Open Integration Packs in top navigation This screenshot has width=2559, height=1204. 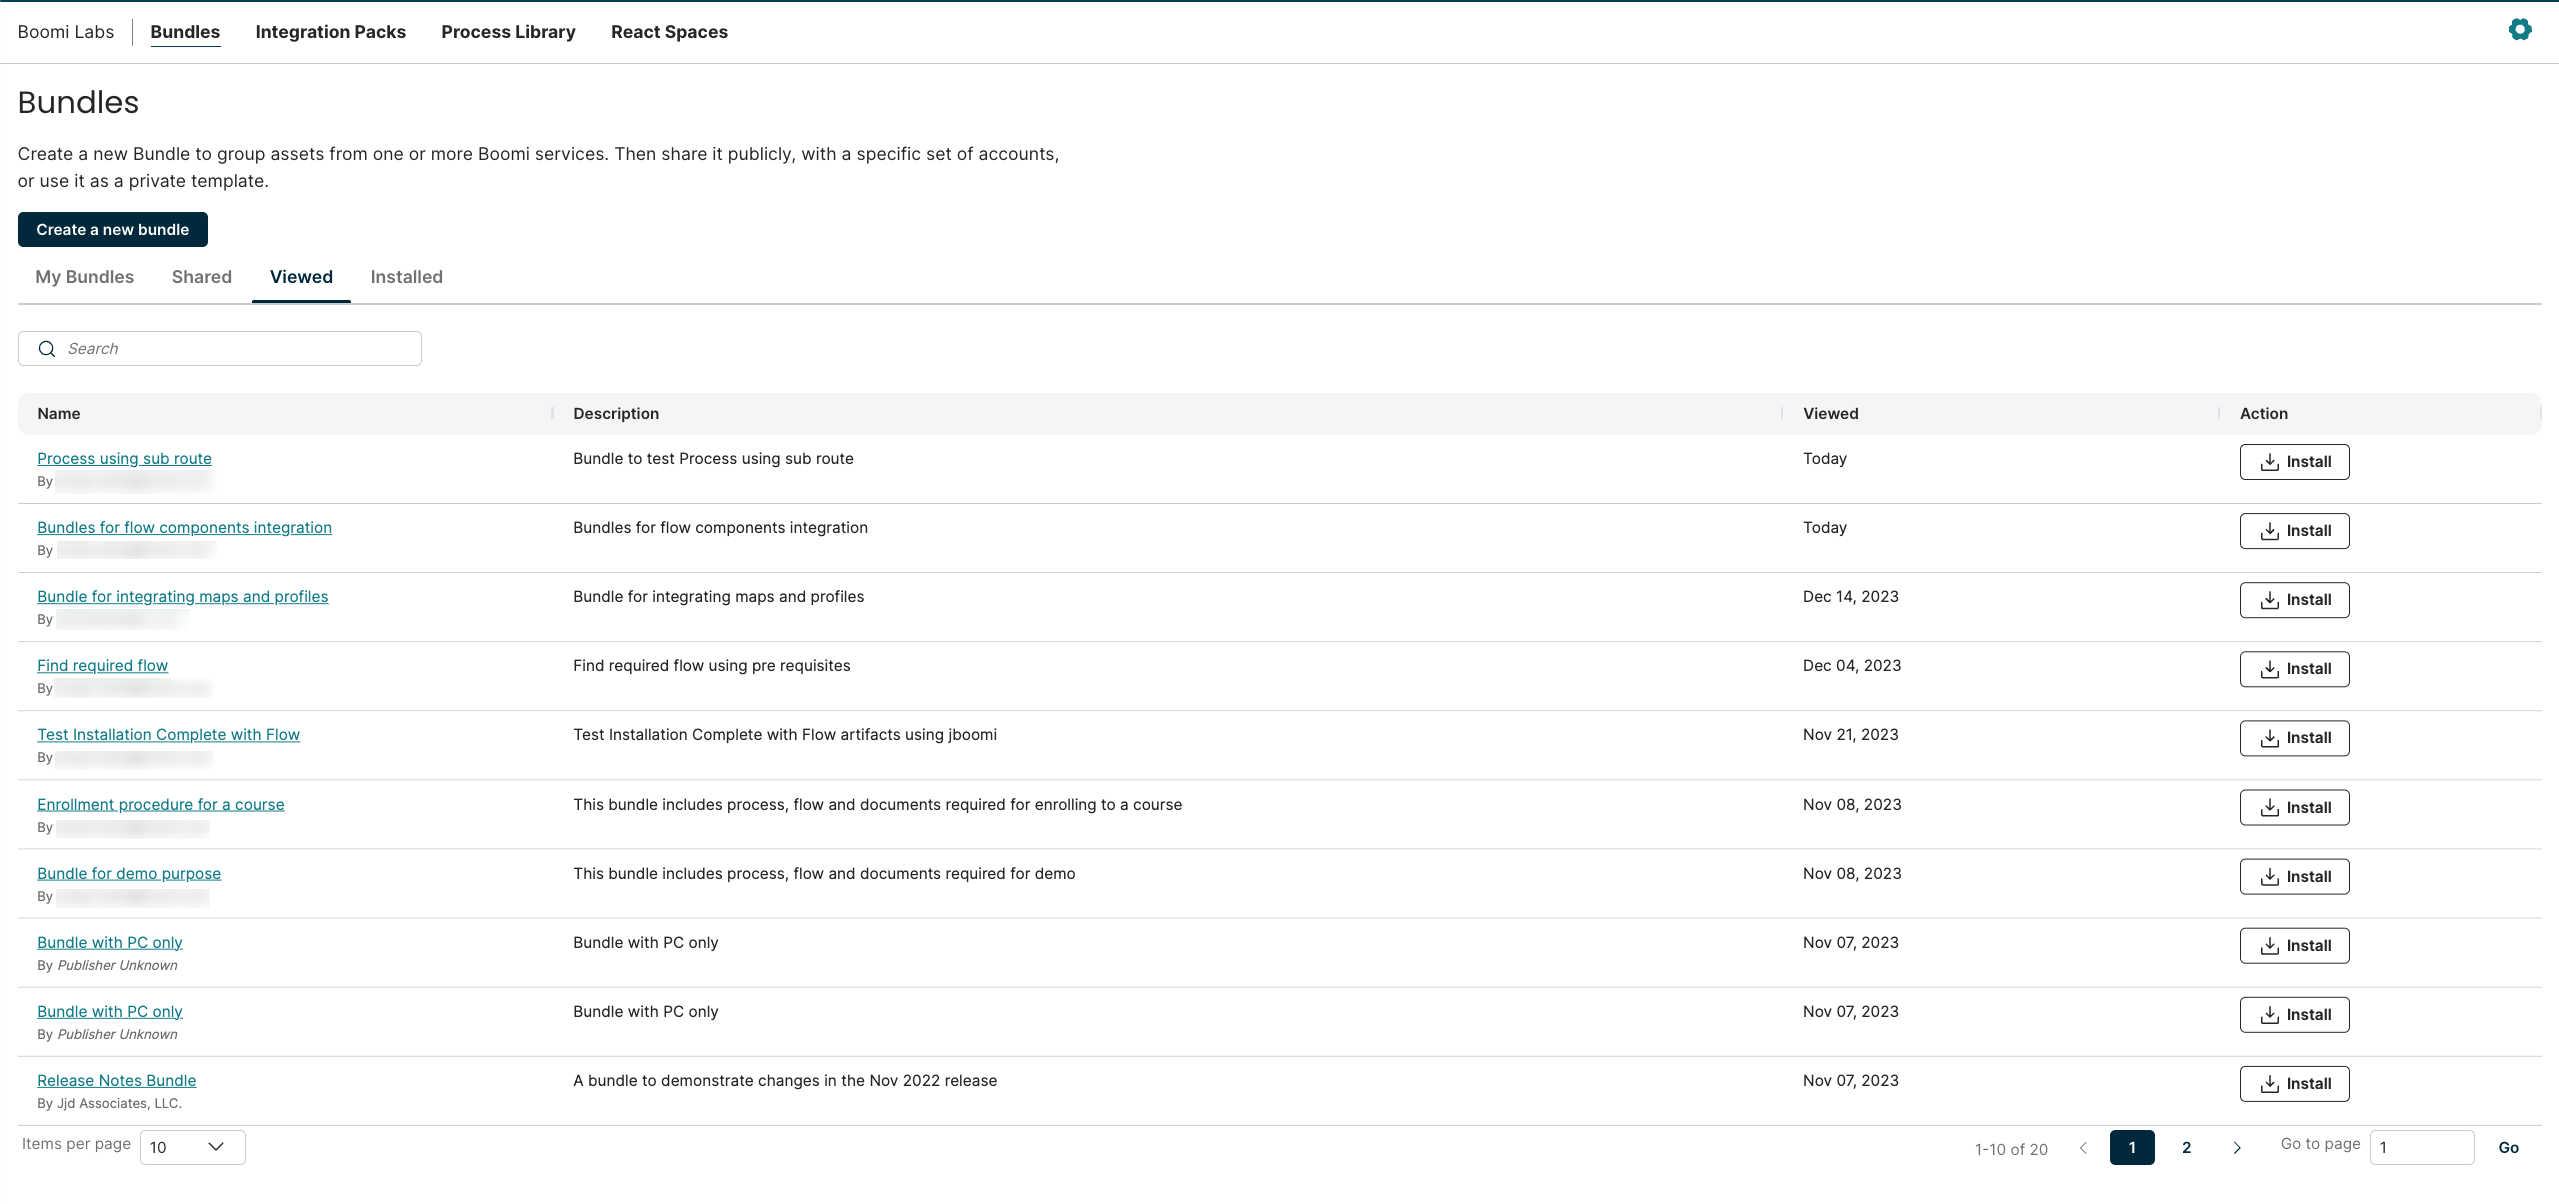coord(330,32)
